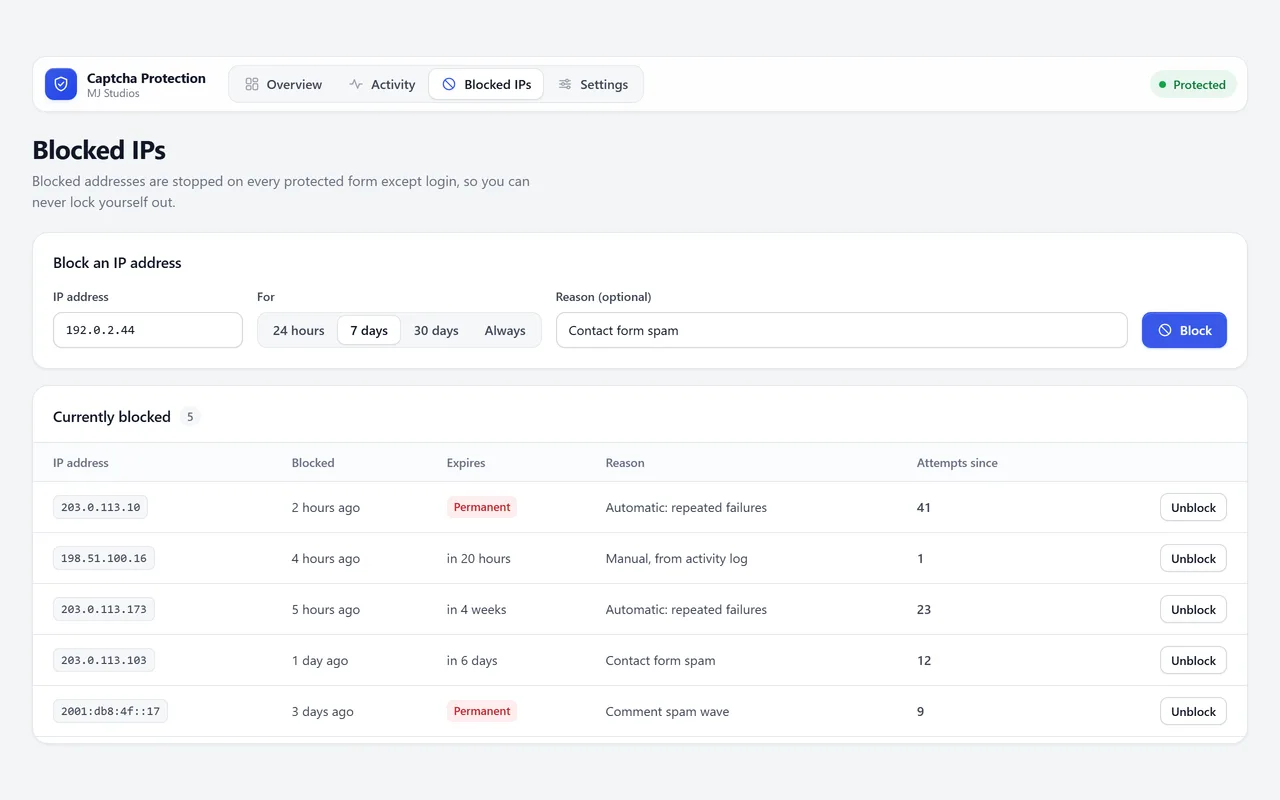The width and height of the screenshot is (1280, 800).
Task: Click the 'Comment spam wave' reason
Action: tap(667, 711)
